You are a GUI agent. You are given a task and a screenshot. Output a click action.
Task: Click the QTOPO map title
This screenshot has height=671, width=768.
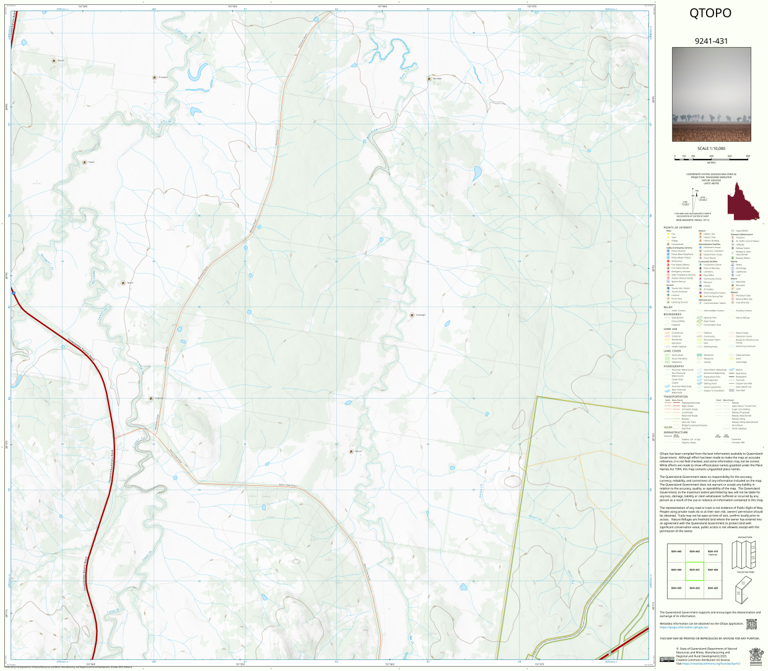(x=710, y=13)
